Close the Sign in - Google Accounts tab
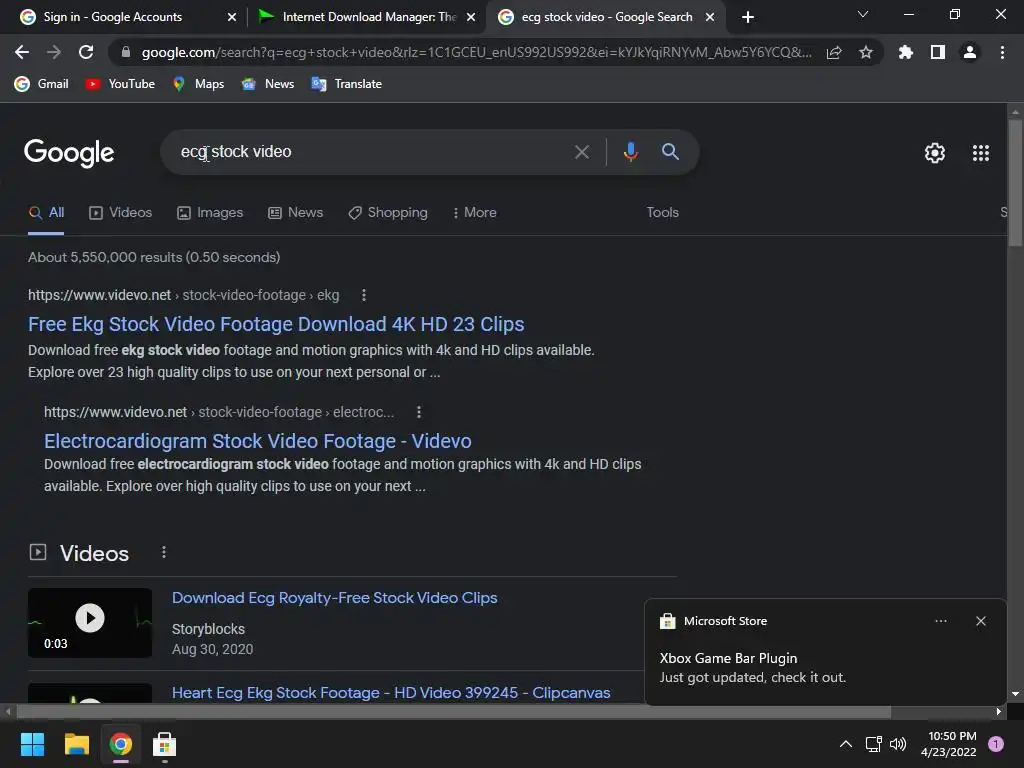 232,17
